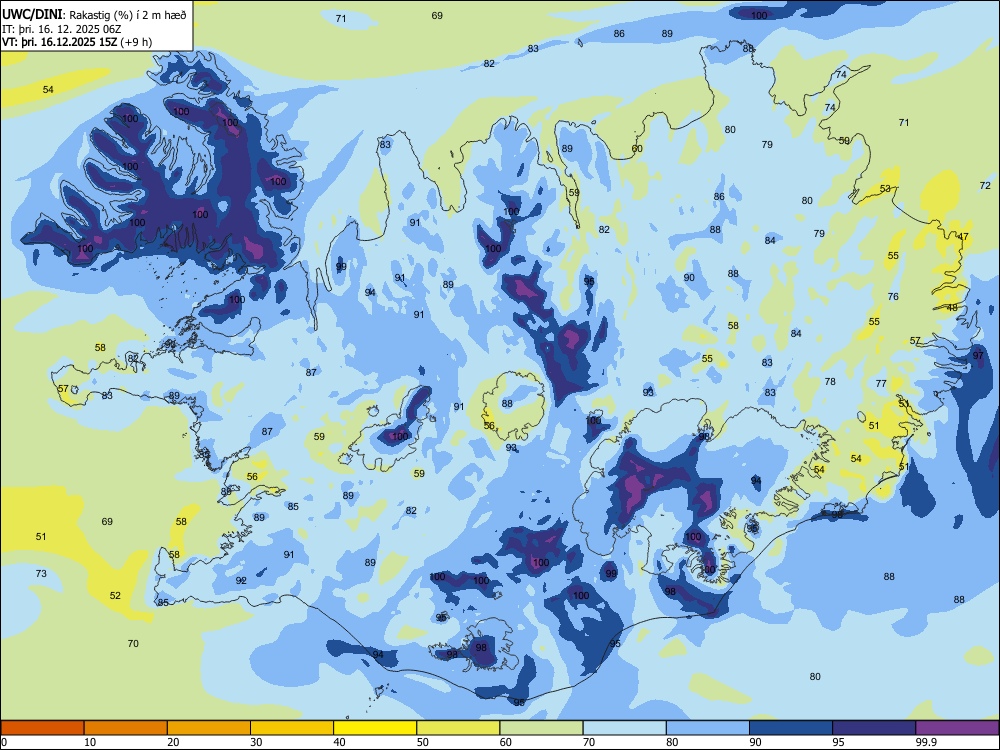Click the 'IT: þri. 16. 12. 2025 06Z' line

point(62,29)
